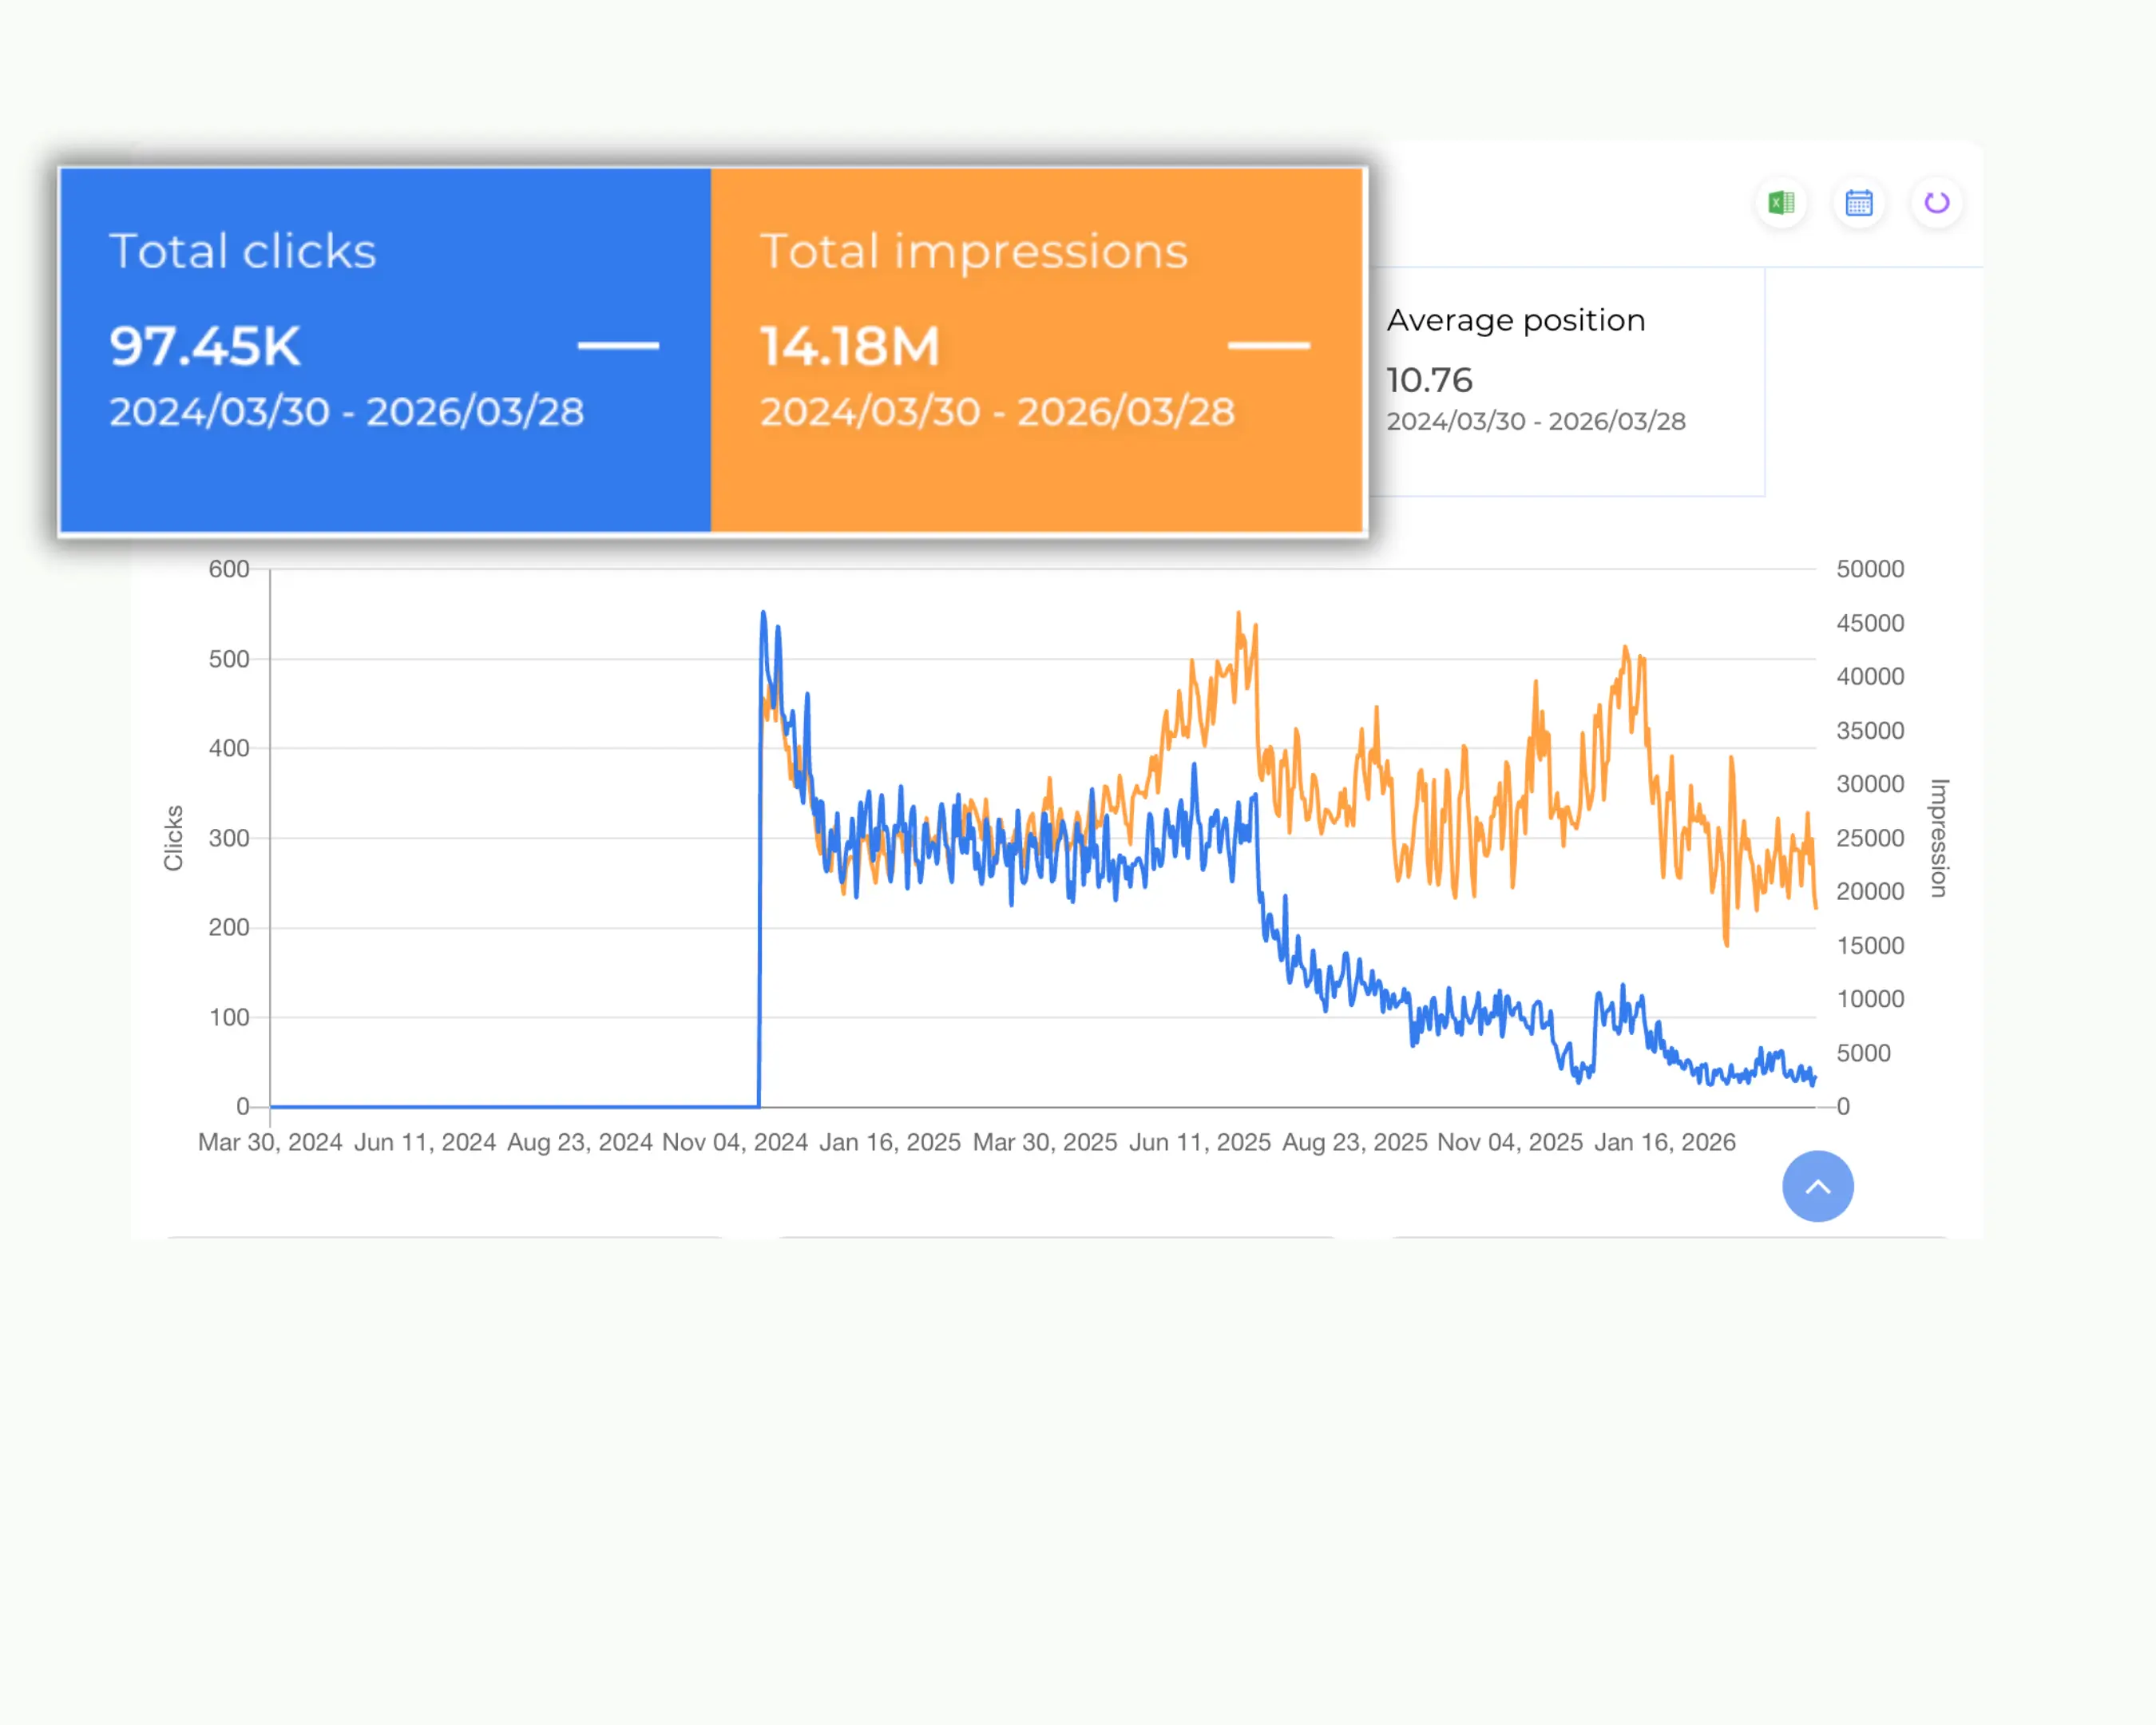2156x1725 pixels.
Task: Expand the Average position date range
Action: click(1537, 421)
